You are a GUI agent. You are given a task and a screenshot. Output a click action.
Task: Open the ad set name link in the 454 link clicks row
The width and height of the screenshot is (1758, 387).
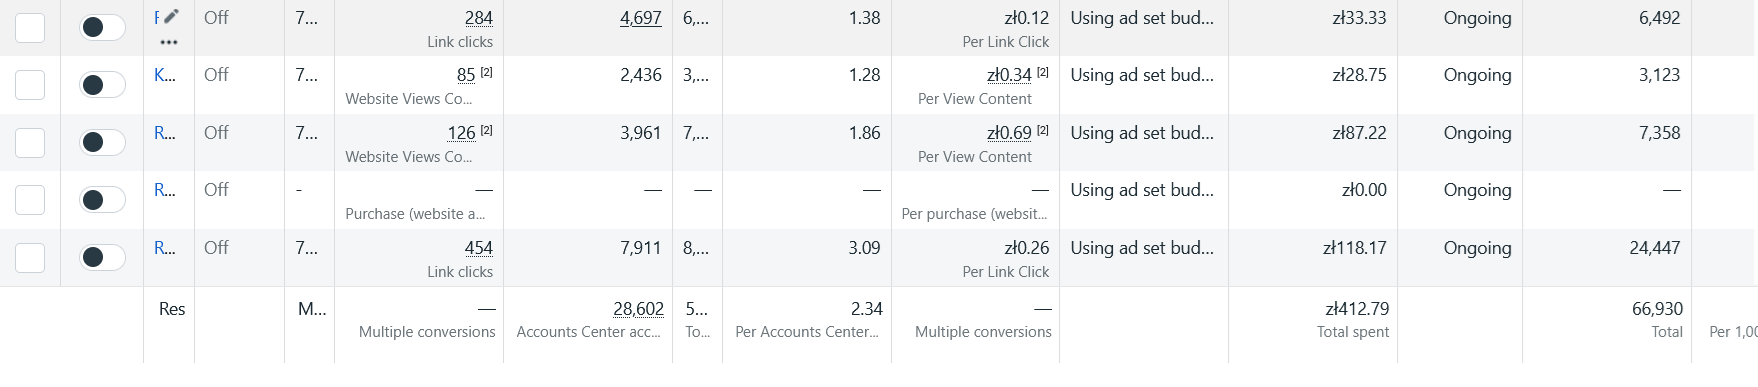[165, 248]
